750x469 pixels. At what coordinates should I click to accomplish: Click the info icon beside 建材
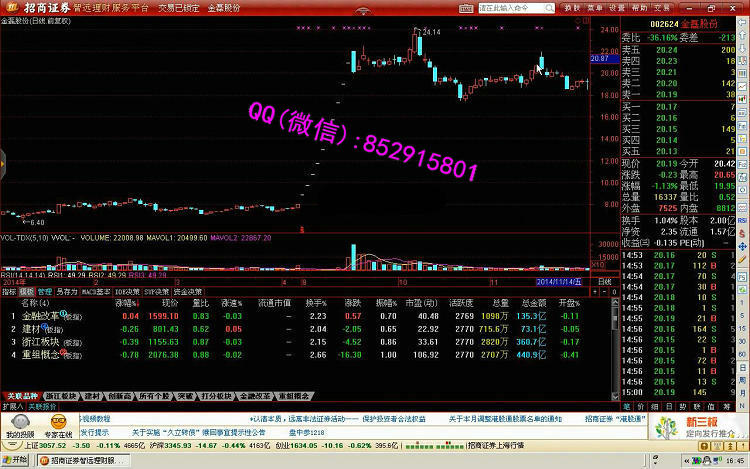click(44, 327)
